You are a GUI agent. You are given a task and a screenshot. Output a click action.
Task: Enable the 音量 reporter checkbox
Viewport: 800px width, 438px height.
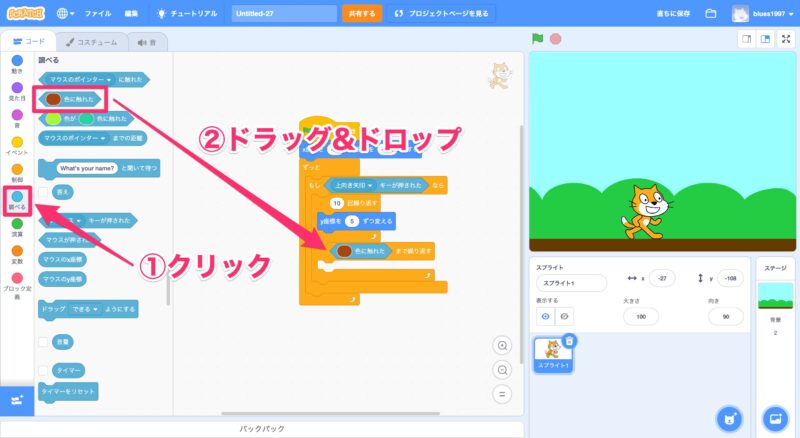43,342
